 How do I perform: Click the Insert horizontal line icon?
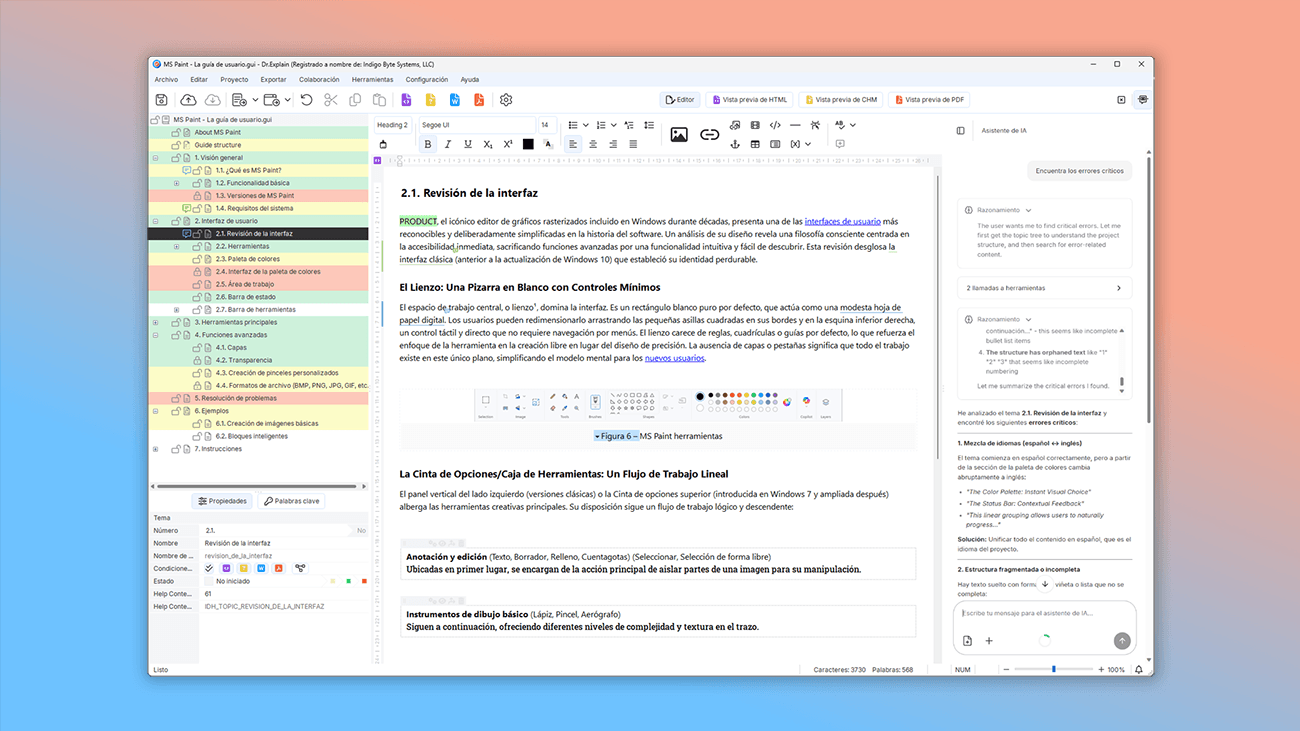coord(795,125)
